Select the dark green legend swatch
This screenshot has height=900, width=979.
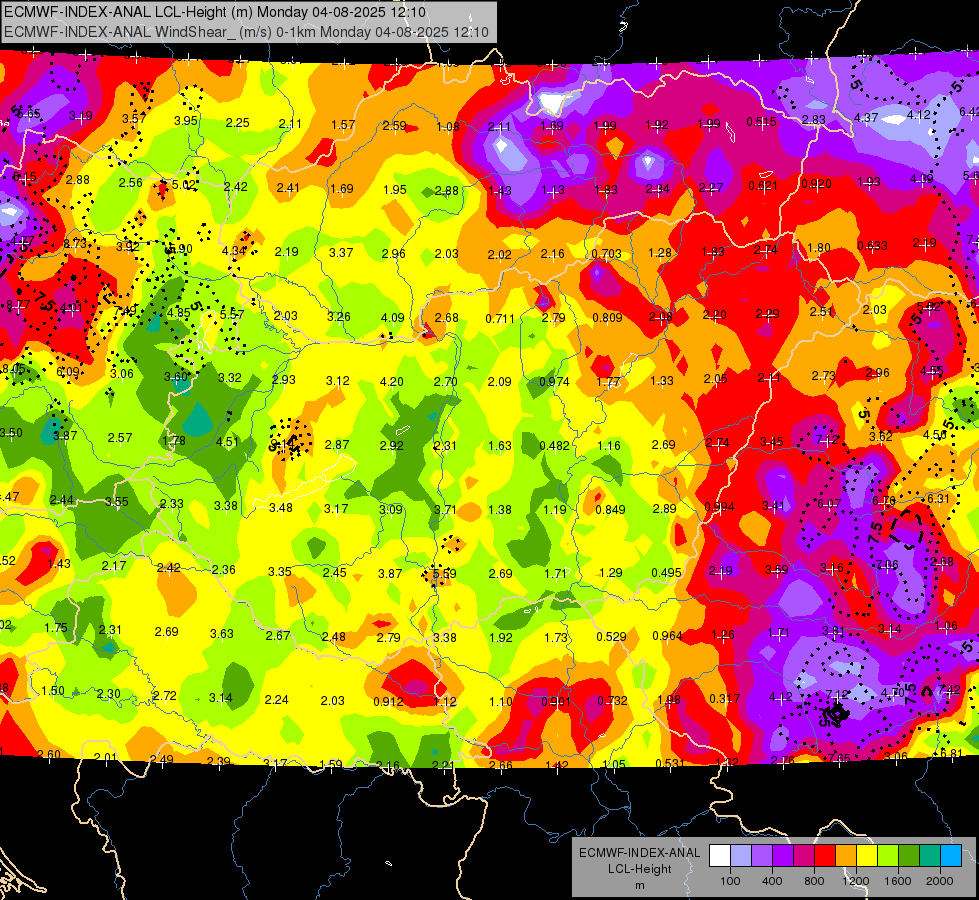[x=909, y=855]
